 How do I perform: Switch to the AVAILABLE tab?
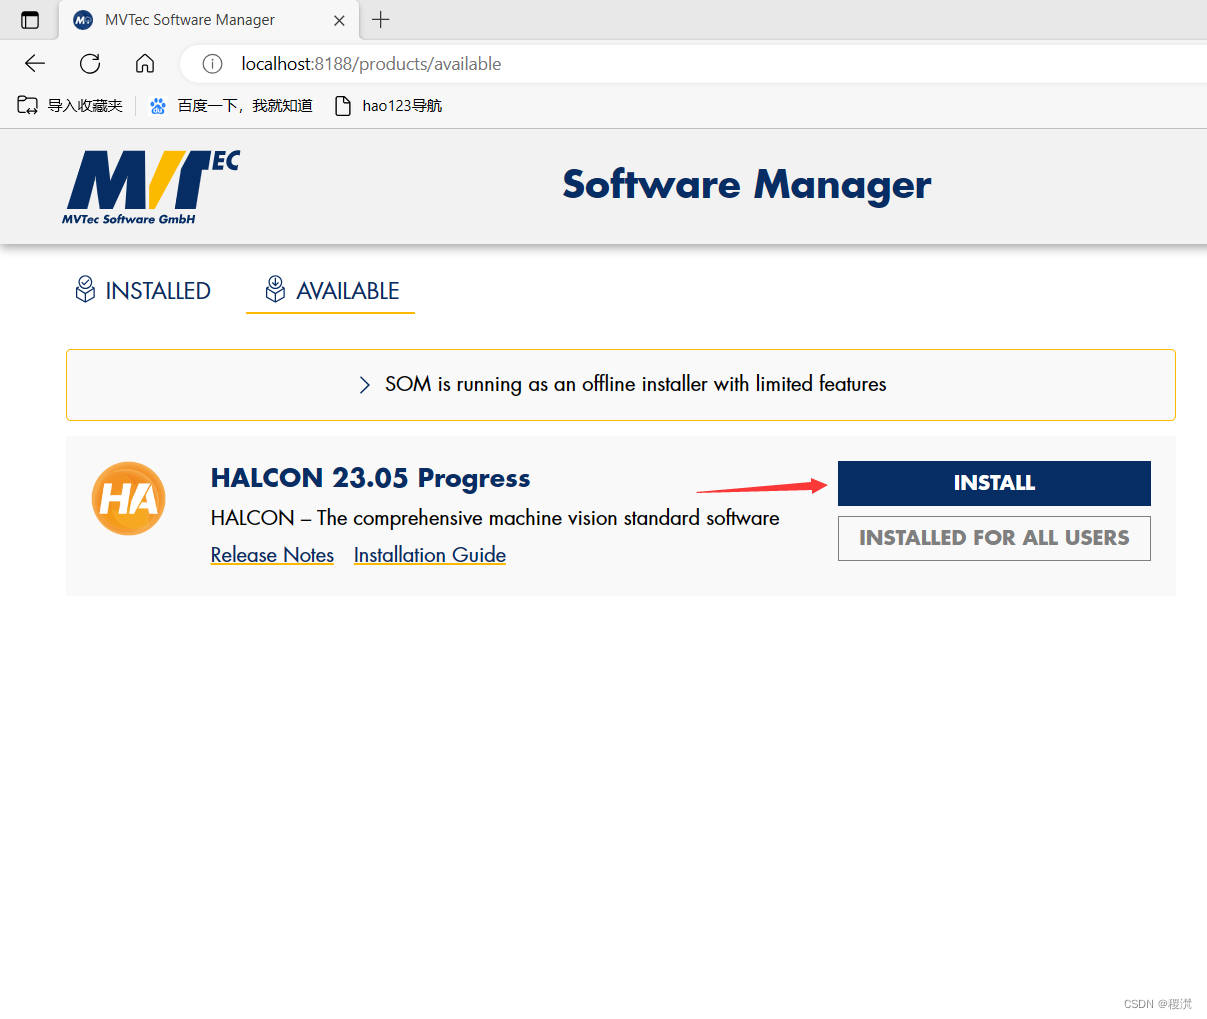point(331,291)
